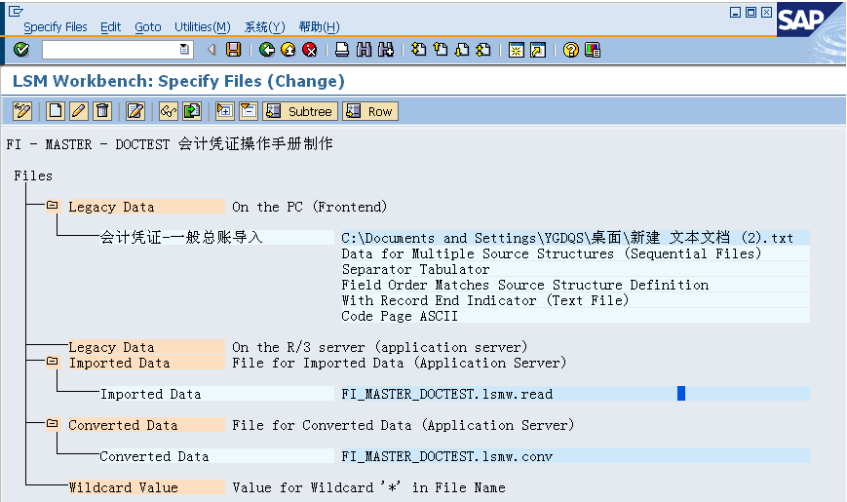Go back using the green arrow icon

point(267,50)
